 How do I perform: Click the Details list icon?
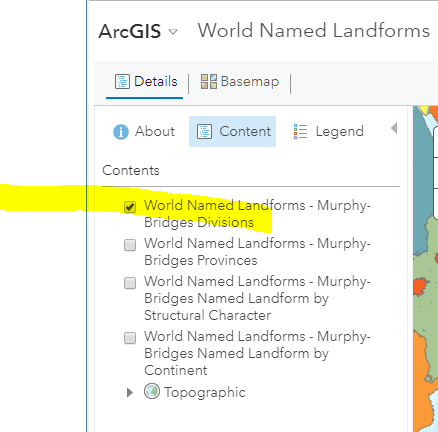[x=122, y=82]
